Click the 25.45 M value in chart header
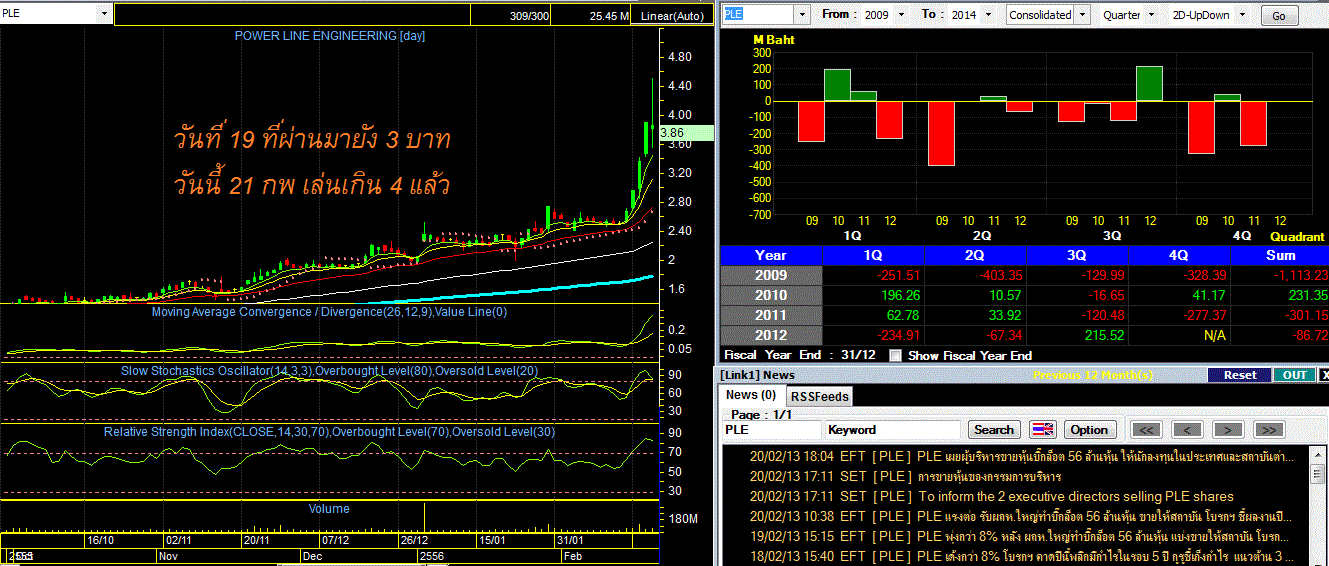This screenshot has height=566, width=1329. [609, 16]
